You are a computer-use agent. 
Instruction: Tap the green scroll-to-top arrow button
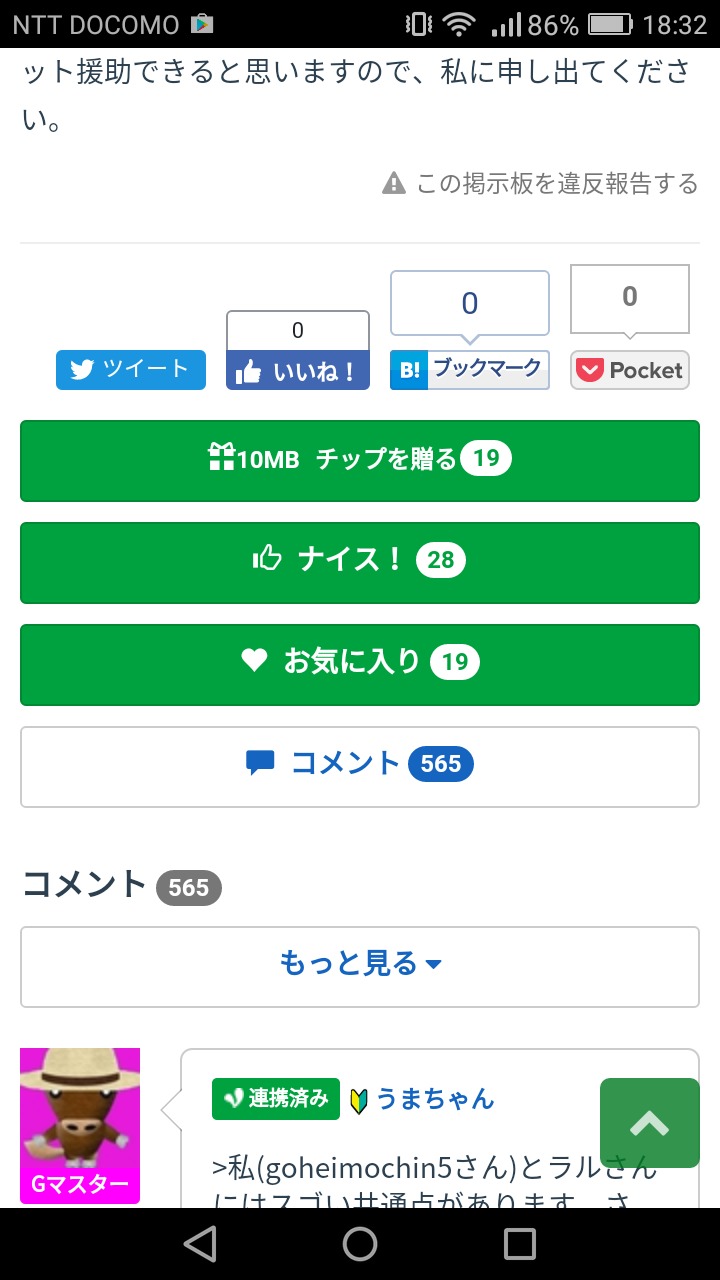[x=649, y=1123]
